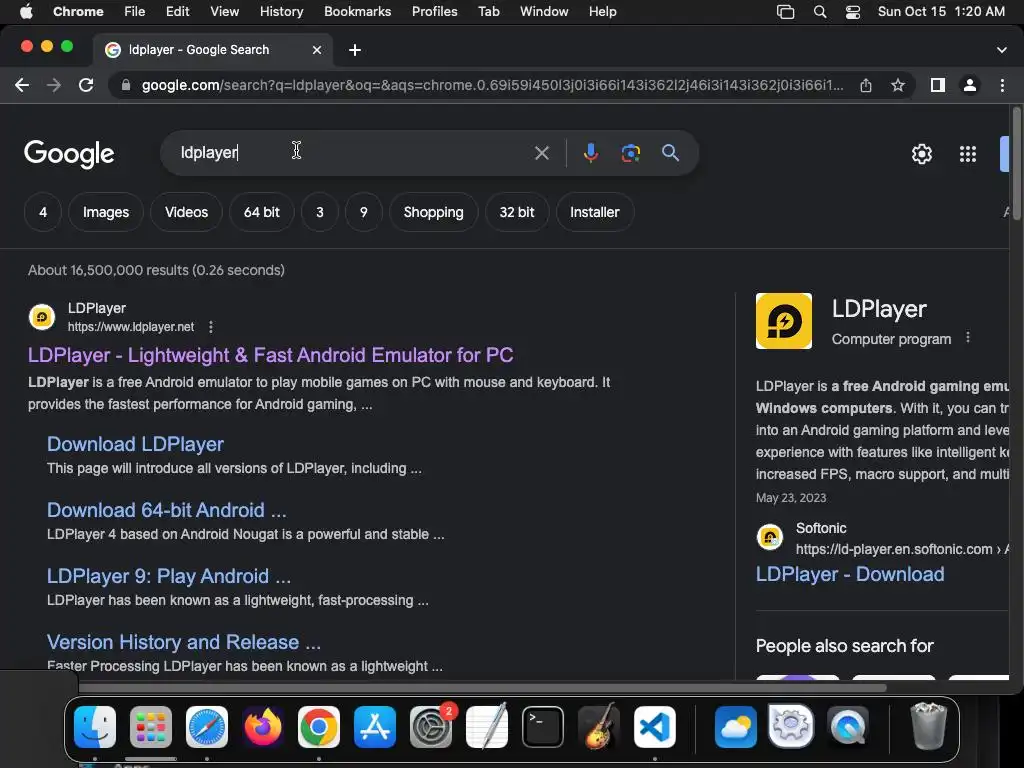The image size is (1024, 768).
Task: Open Chrome three-dot menu
Action: click(x=1002, y=85)
